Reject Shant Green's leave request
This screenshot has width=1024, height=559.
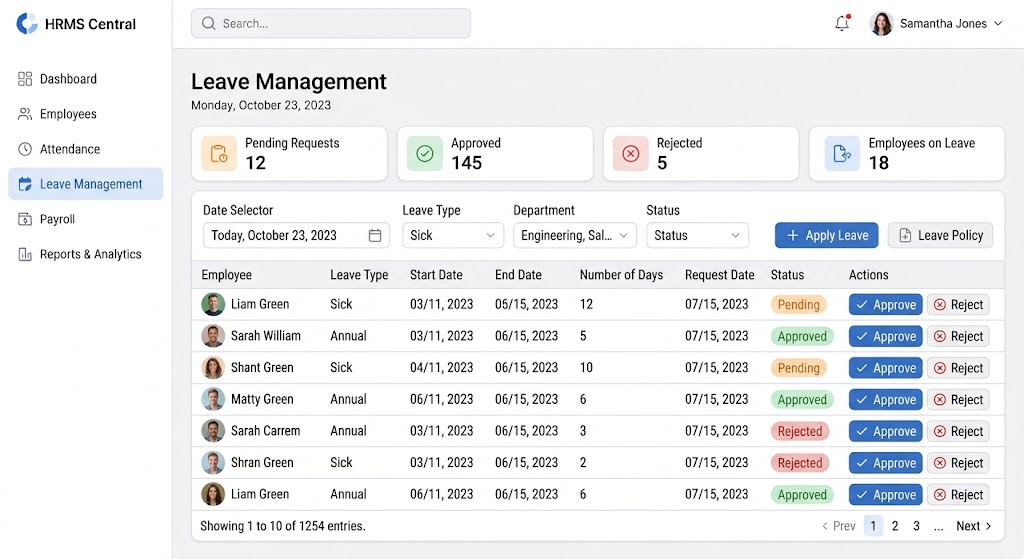coord(958,368)
